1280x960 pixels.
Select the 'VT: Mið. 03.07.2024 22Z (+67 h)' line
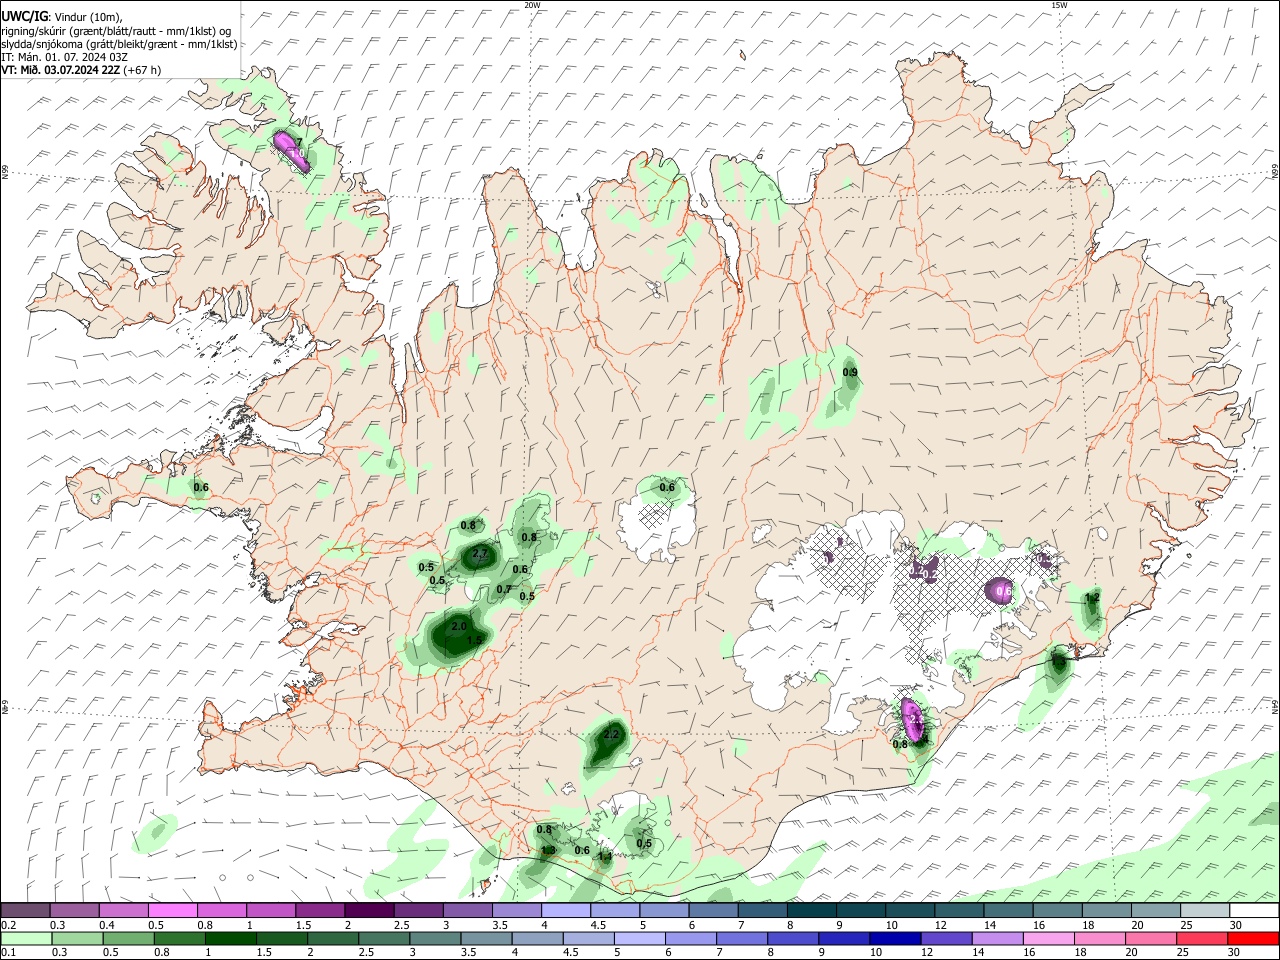click(81, 70)
